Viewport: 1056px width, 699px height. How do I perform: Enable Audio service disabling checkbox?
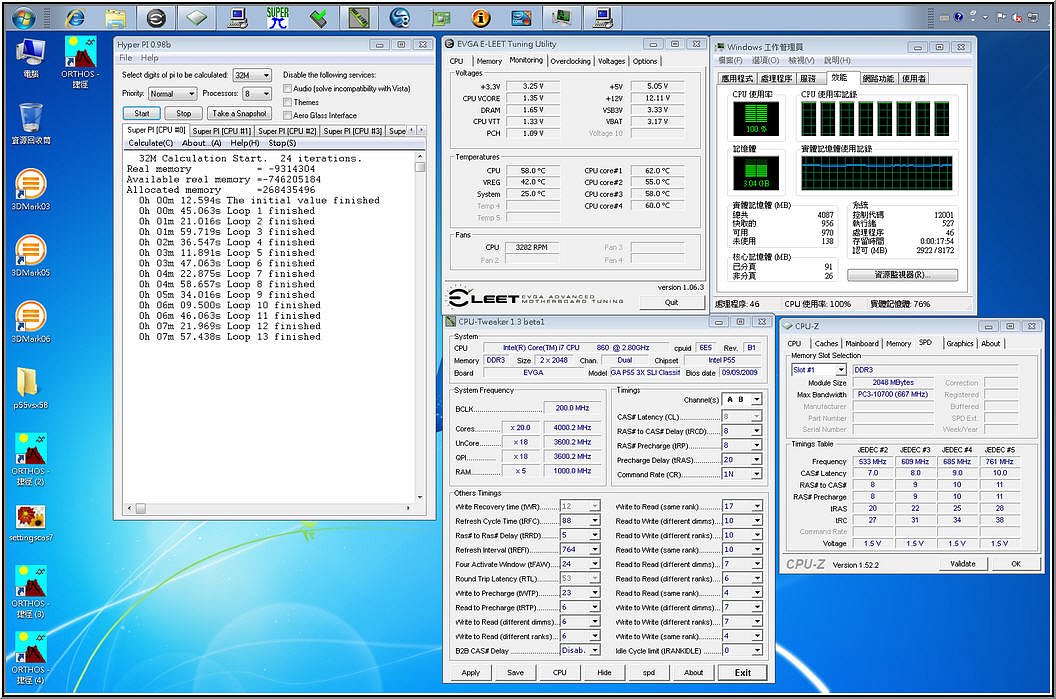click(x=288, y=88)
